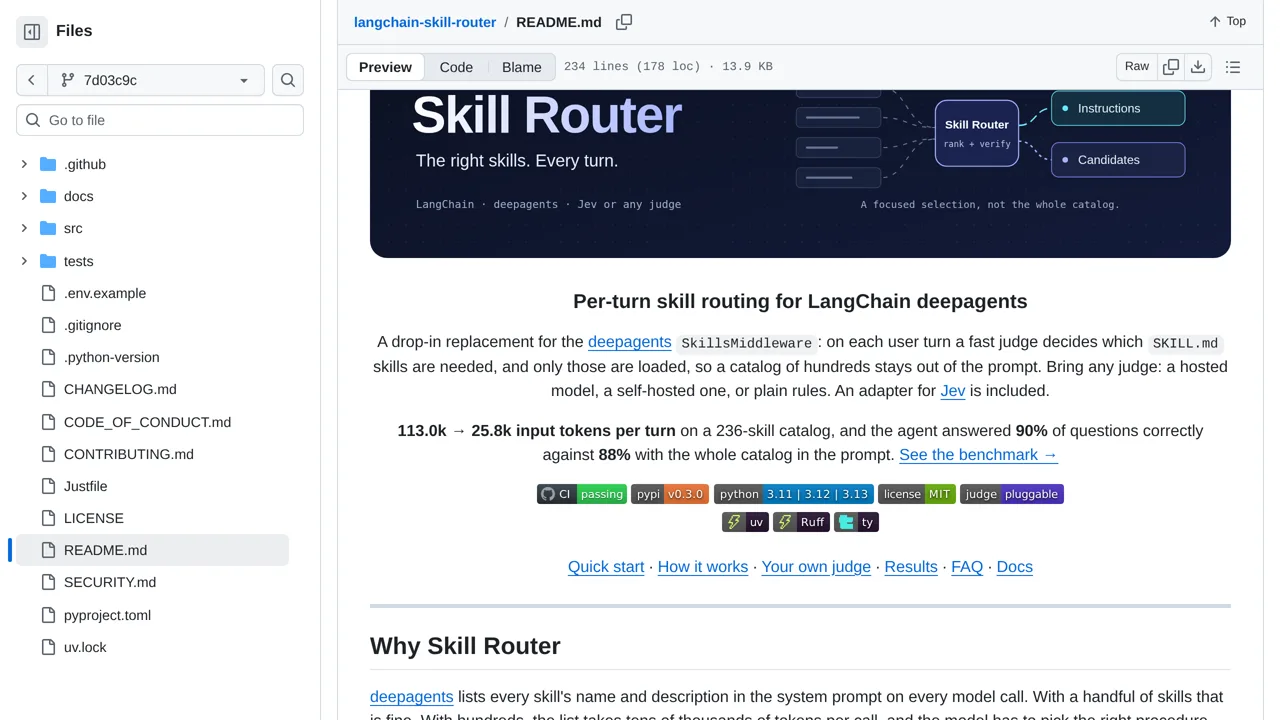Screen dimensions: 1280x720
Task: Open pyproject.toml in the file tree
Action: click(107, 615)
